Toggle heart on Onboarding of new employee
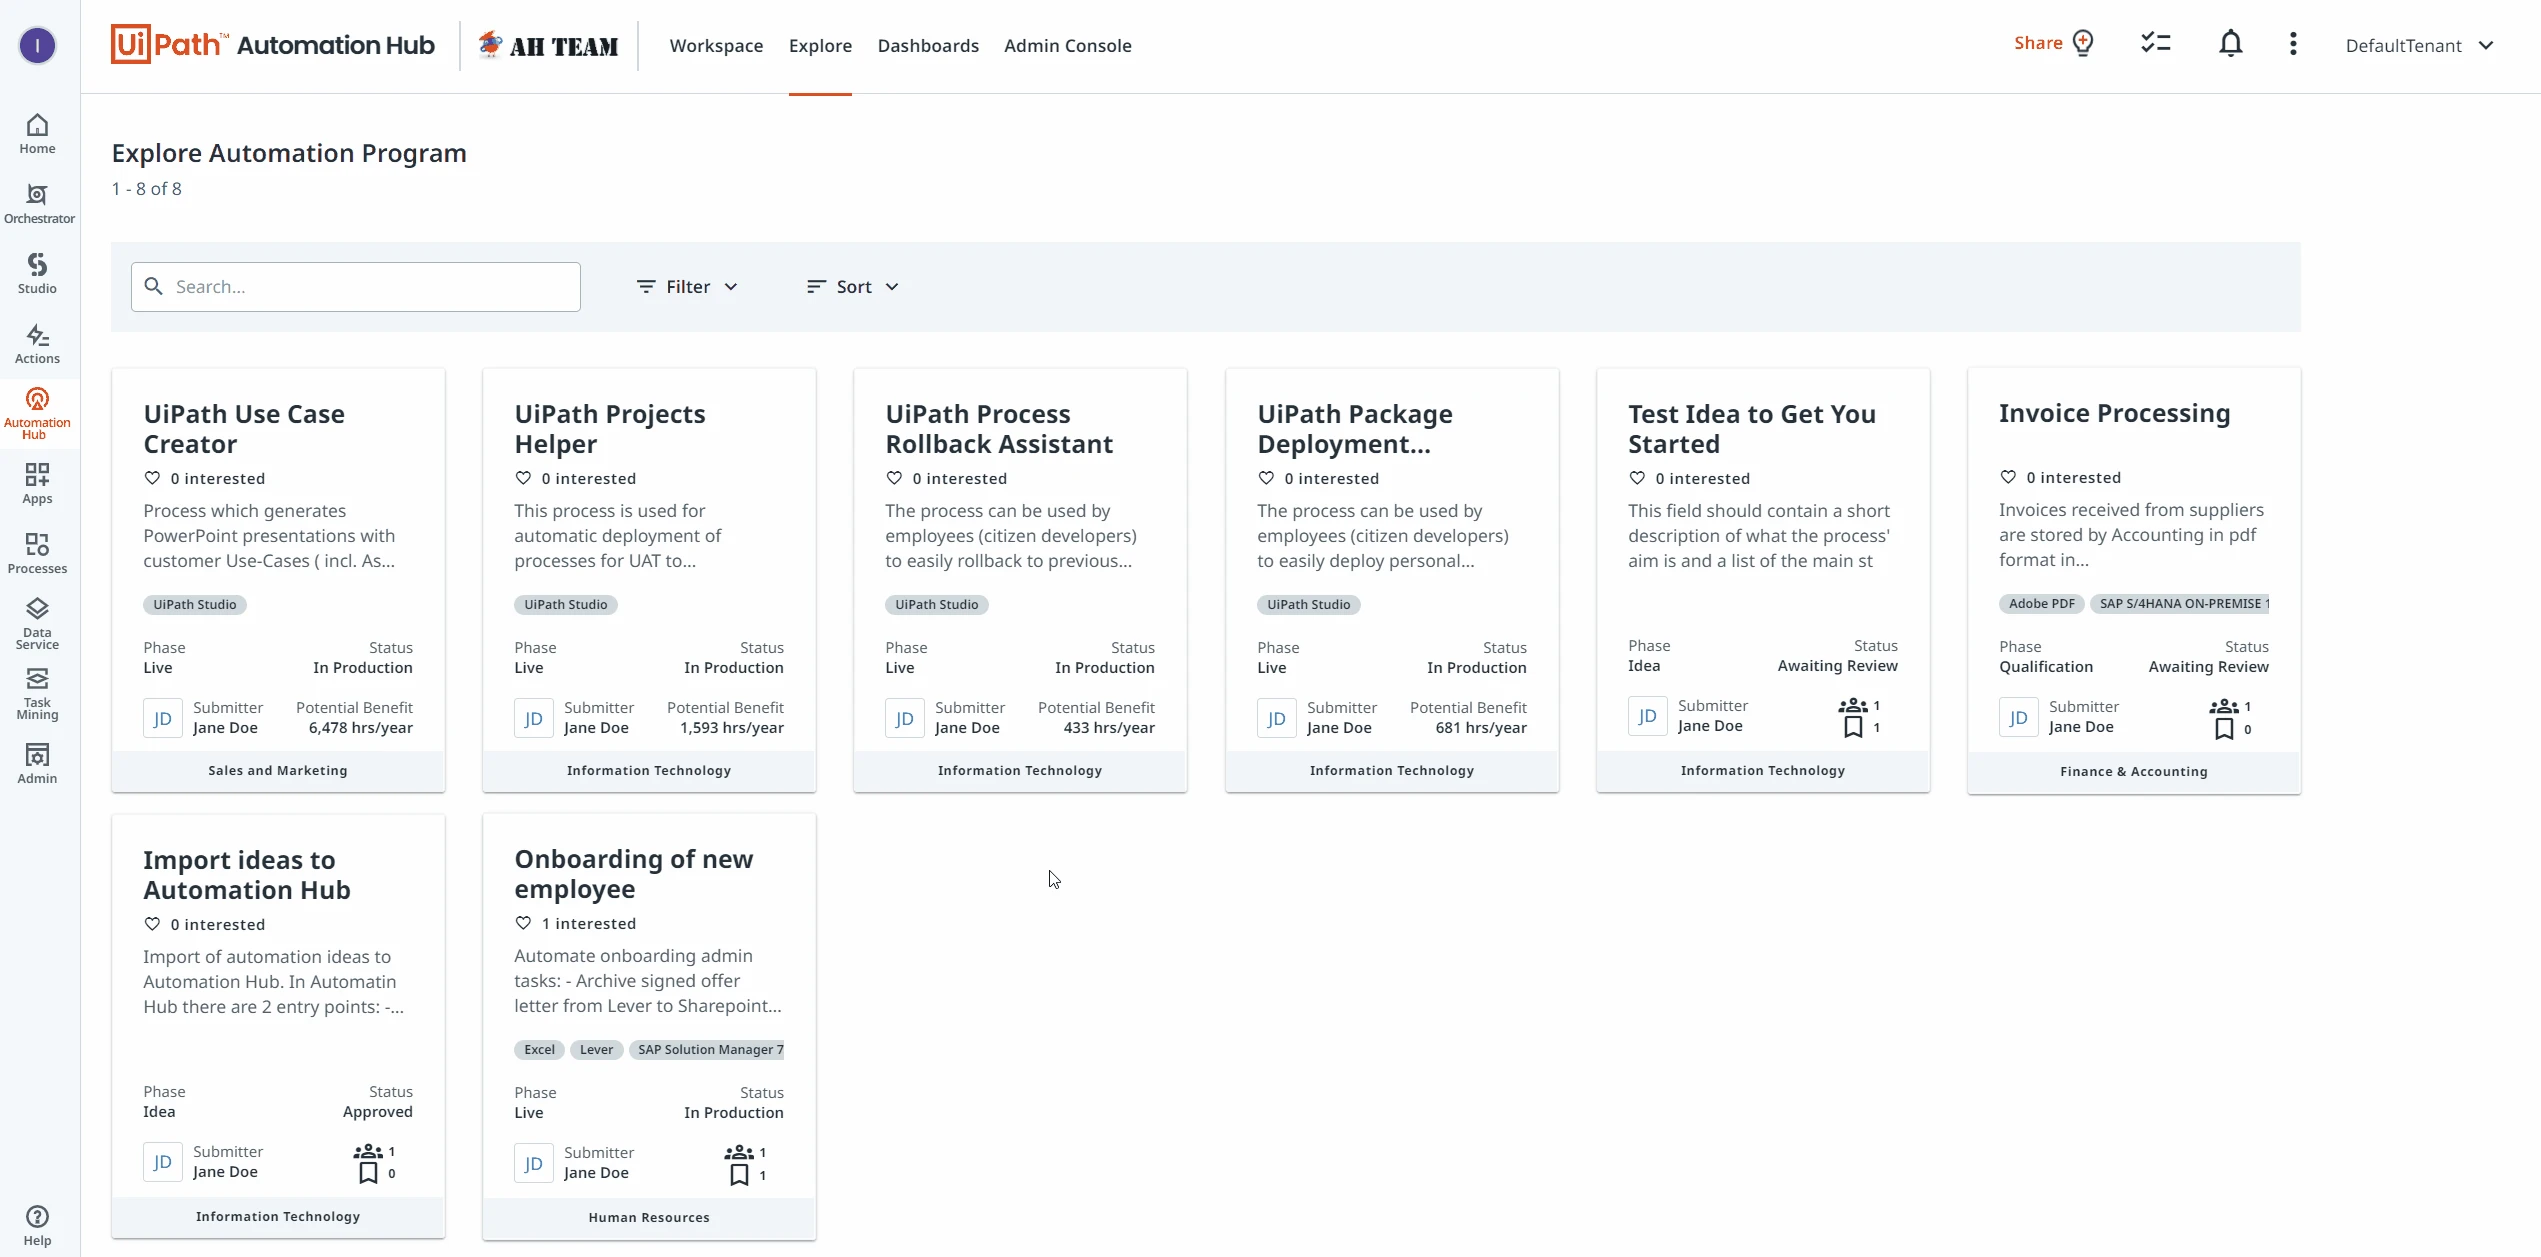 [523, 923]
